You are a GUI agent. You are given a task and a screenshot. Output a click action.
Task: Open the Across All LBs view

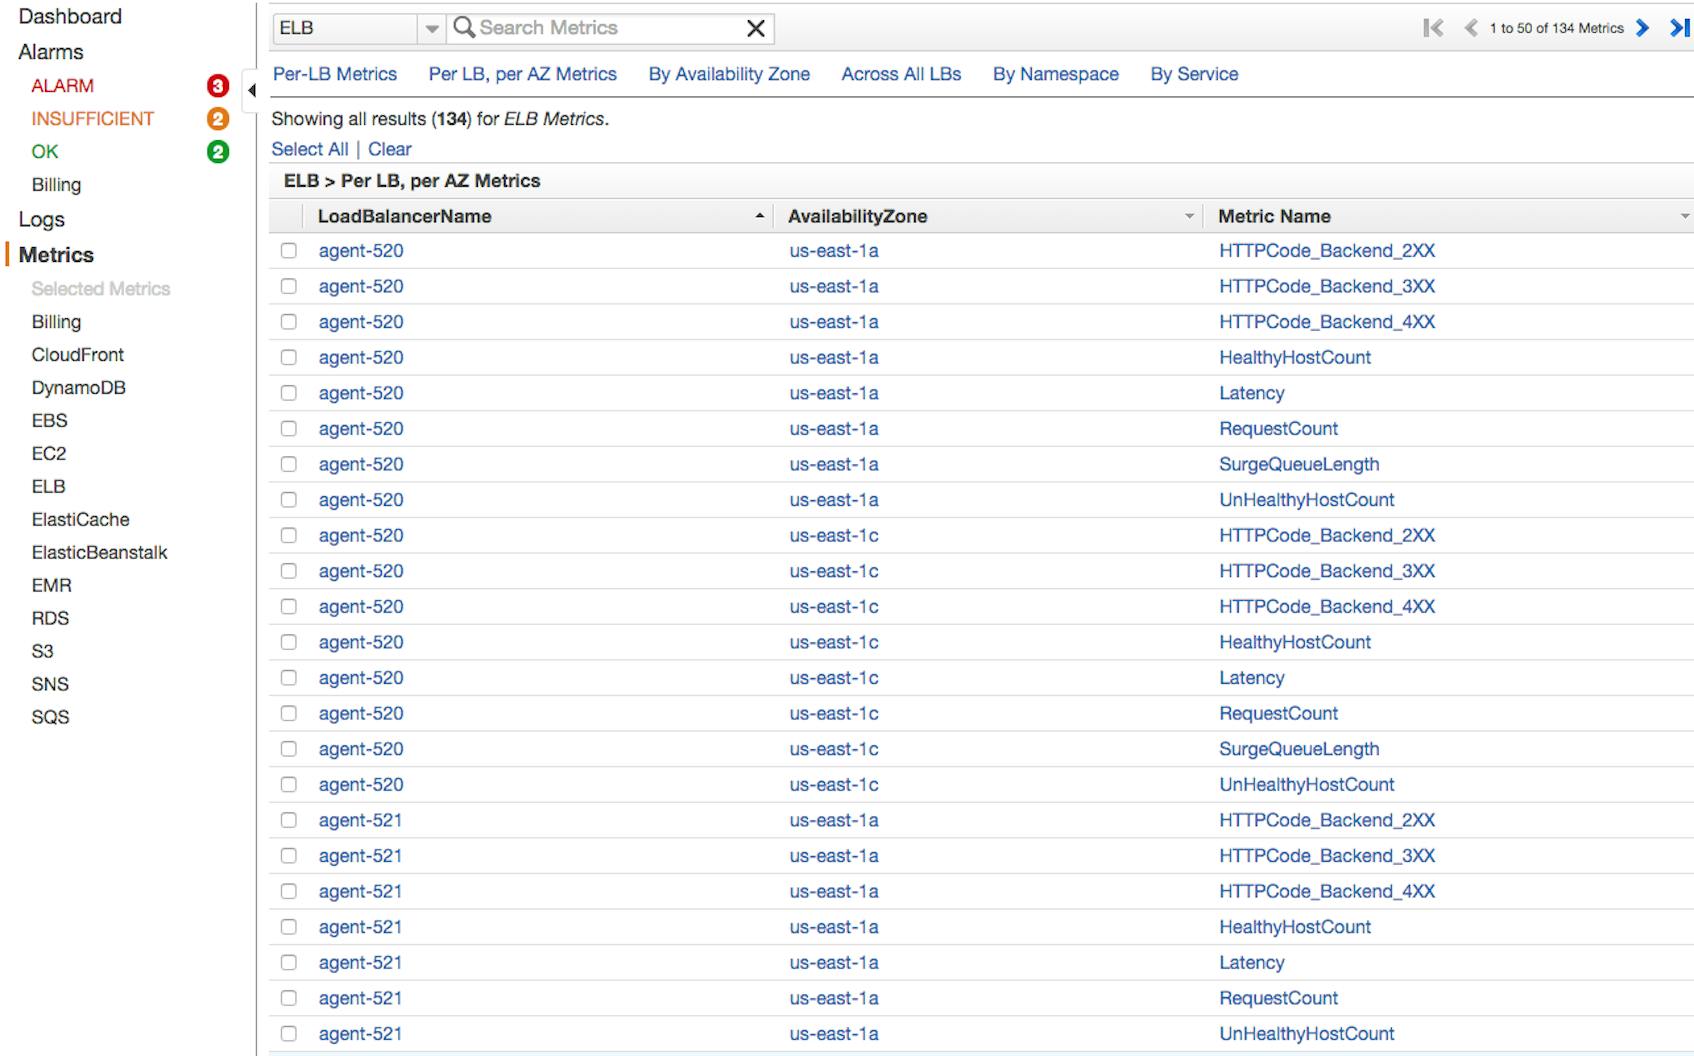(x=900, y=74)
